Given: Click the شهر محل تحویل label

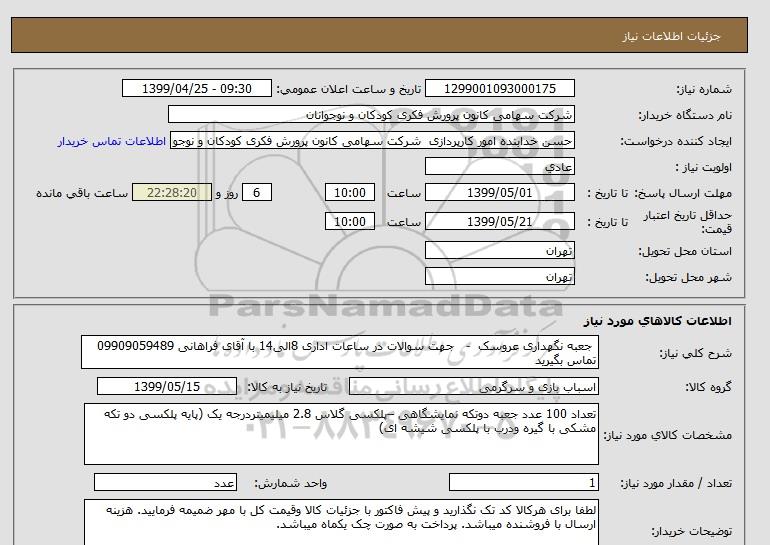Looking at the screenshot, I should click(x=688, y=277).
